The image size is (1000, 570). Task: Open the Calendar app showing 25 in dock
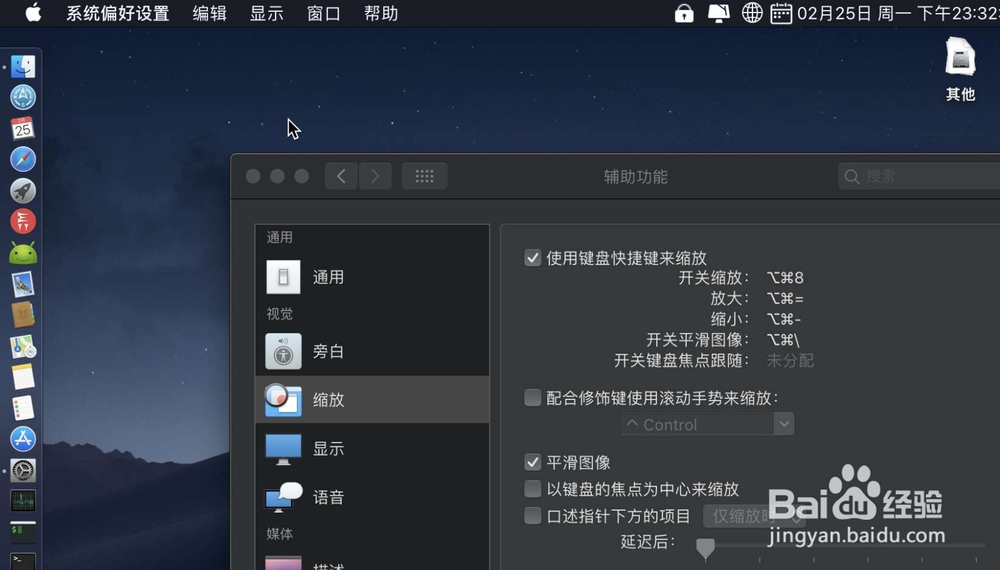point(23,128)
